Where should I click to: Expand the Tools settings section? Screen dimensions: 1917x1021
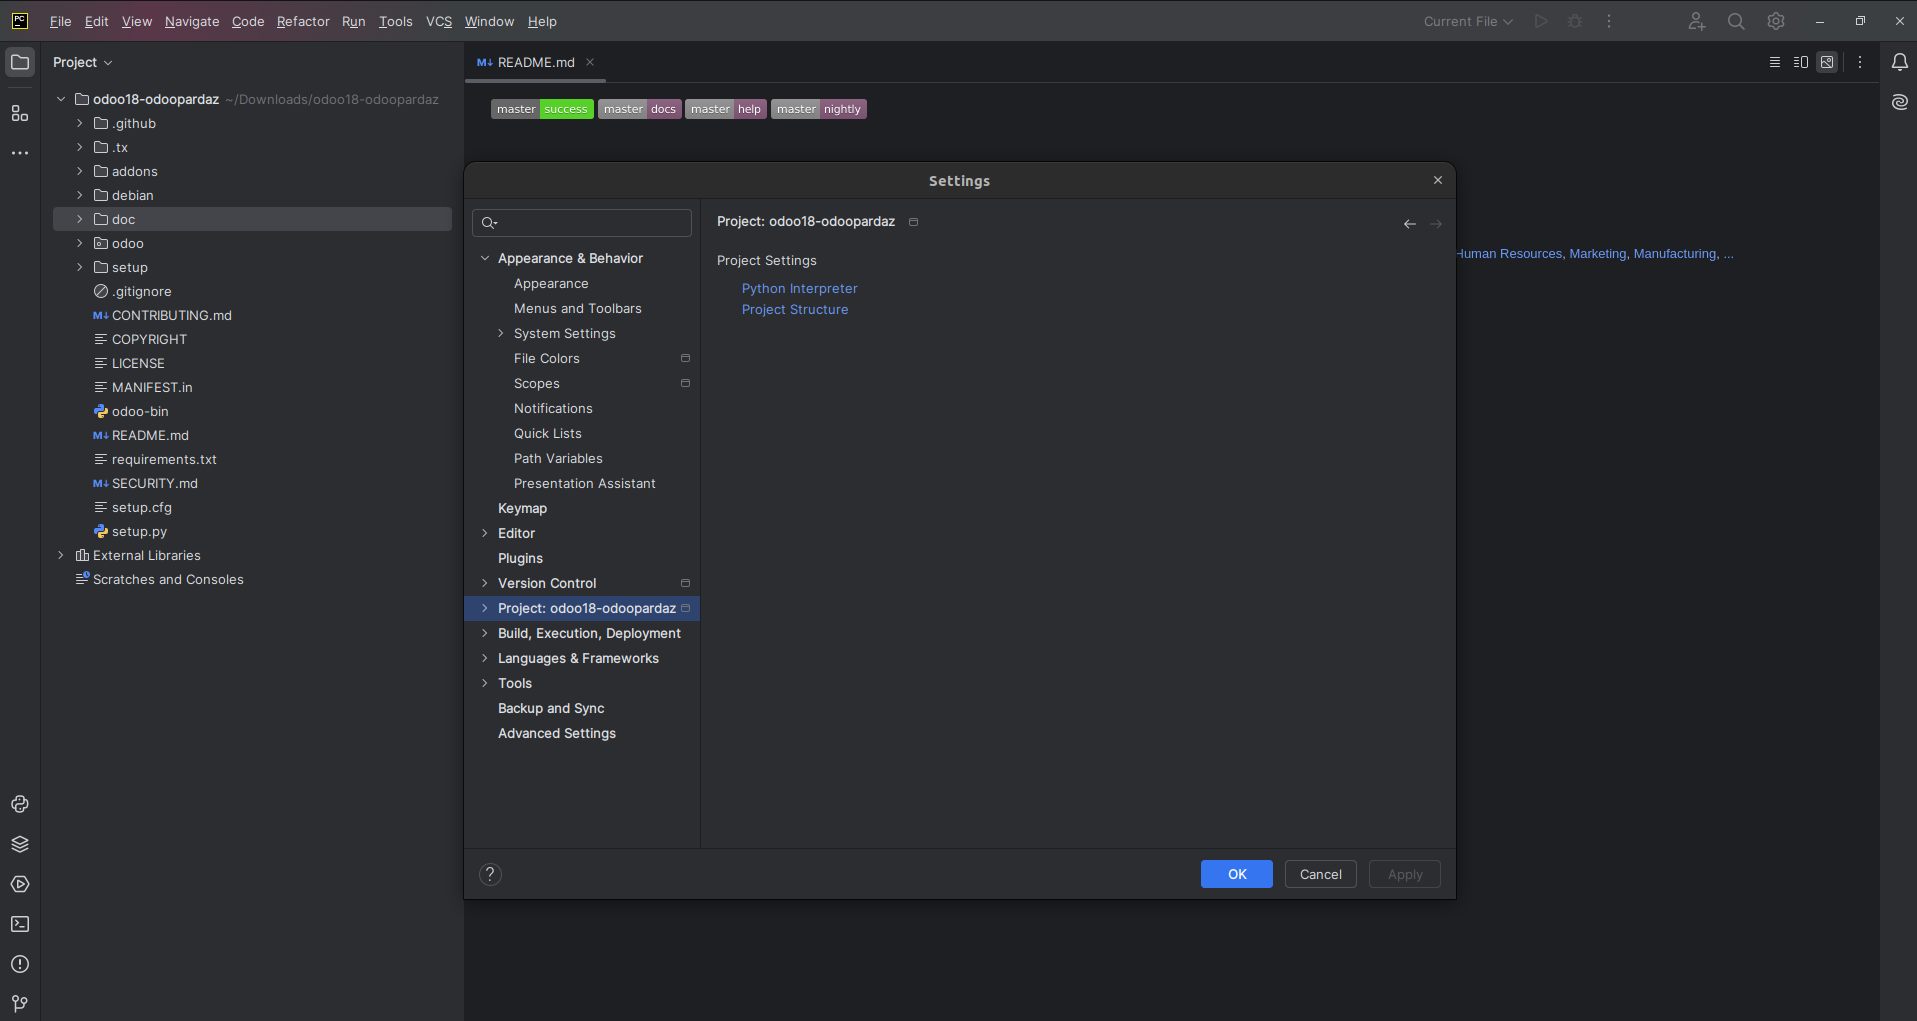point(485,683)
